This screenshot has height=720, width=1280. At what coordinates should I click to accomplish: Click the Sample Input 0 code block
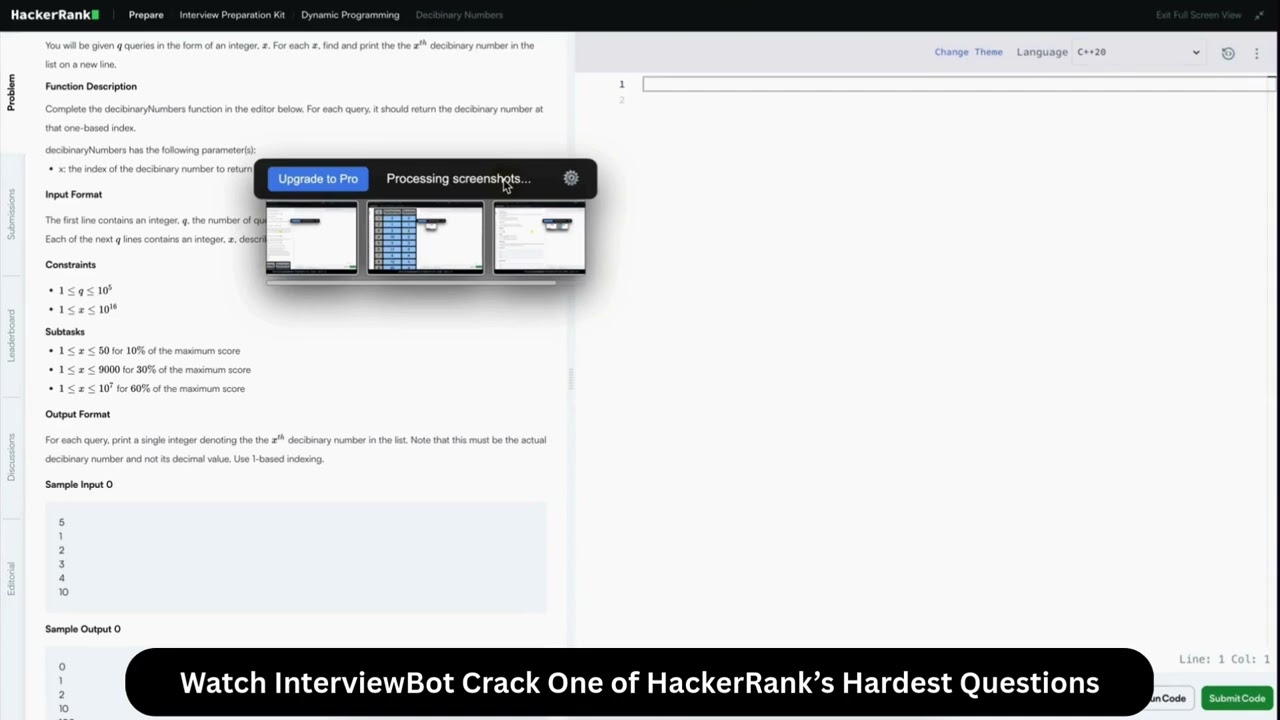(296, 557)
